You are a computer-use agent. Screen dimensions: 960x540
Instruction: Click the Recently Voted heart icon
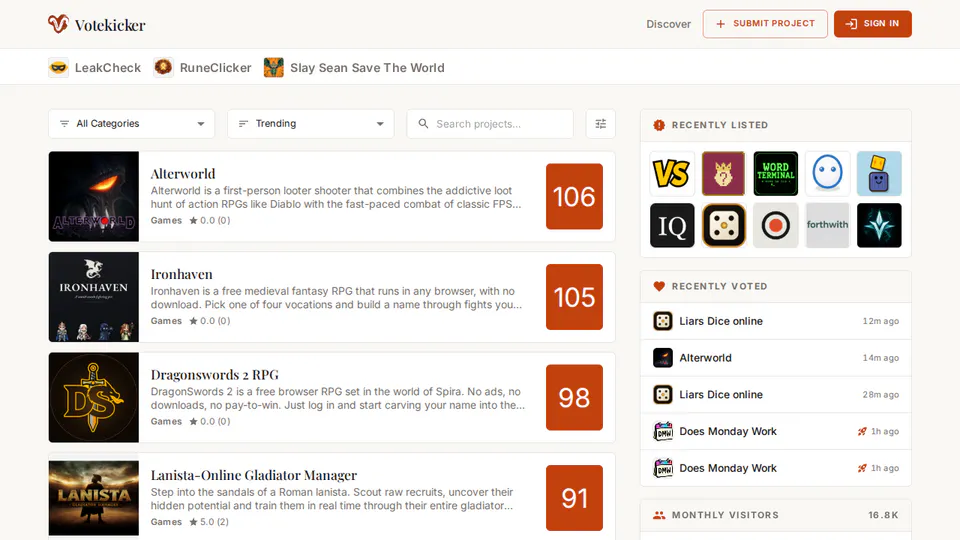[x=659, y=286]
